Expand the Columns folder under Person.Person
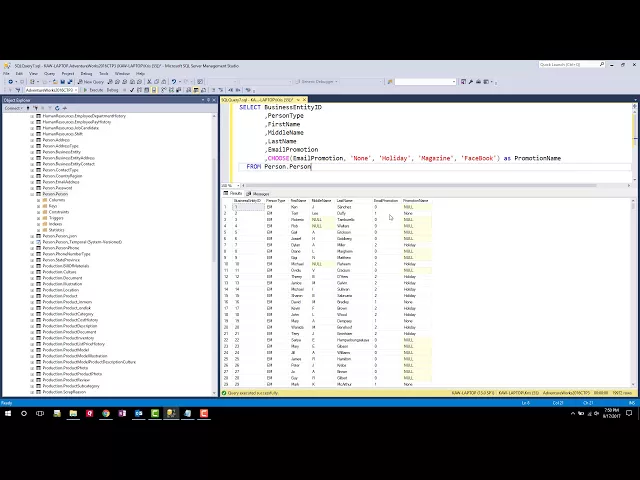640x480 pixels. [x=39, y=200]
